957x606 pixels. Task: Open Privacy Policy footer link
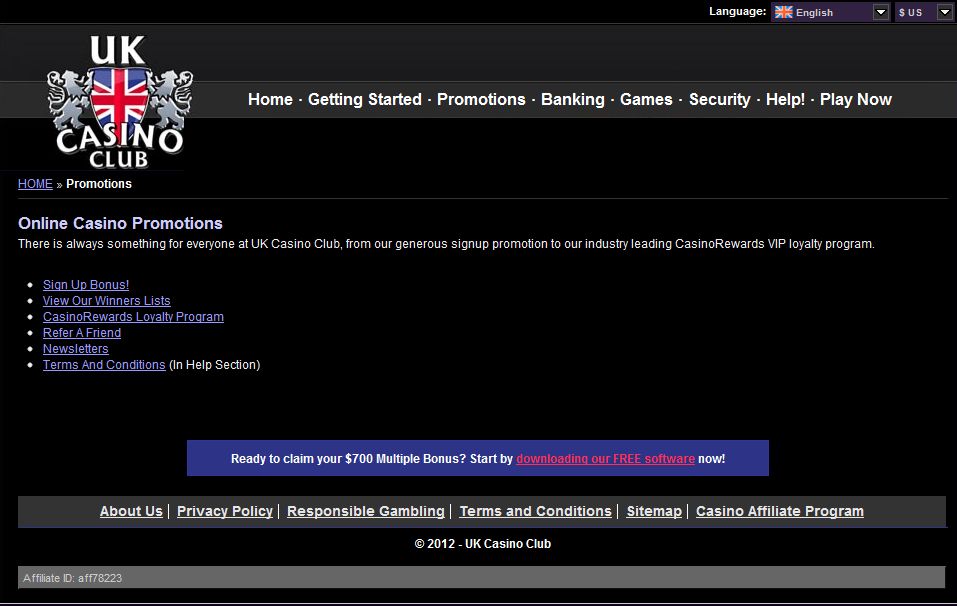pos(225,511)
